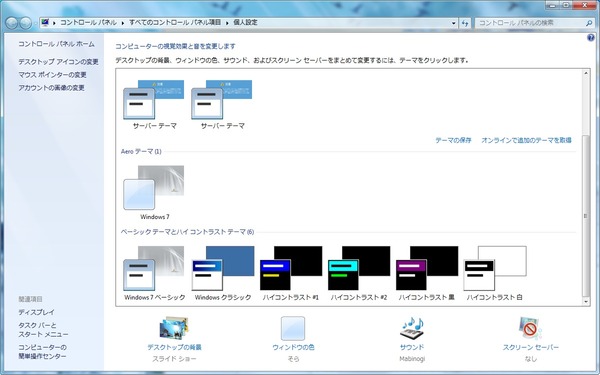The image size is (600, 375).
Task: Open アカウントの画像の変更 link
Action: click(51, 88)
